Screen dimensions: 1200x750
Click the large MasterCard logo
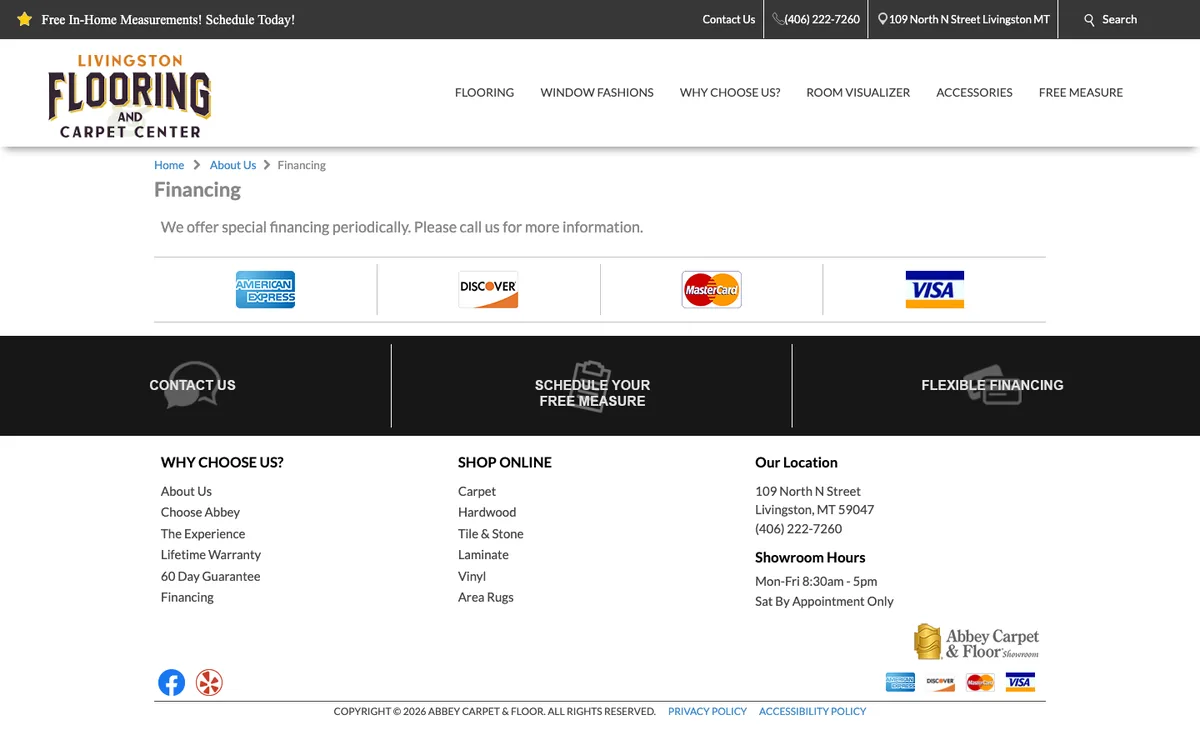pyautogui.click(x=711, y=289)
